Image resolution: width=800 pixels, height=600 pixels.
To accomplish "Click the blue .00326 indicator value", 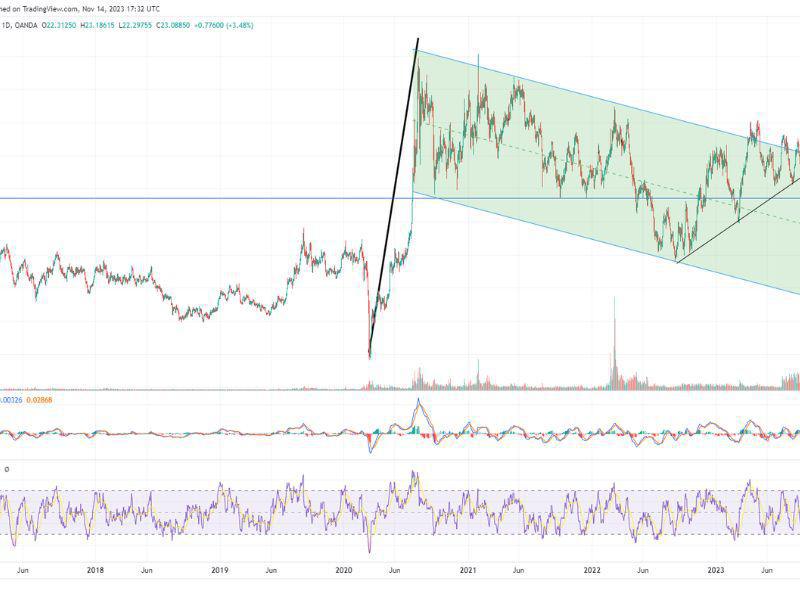I will point(11,400).
